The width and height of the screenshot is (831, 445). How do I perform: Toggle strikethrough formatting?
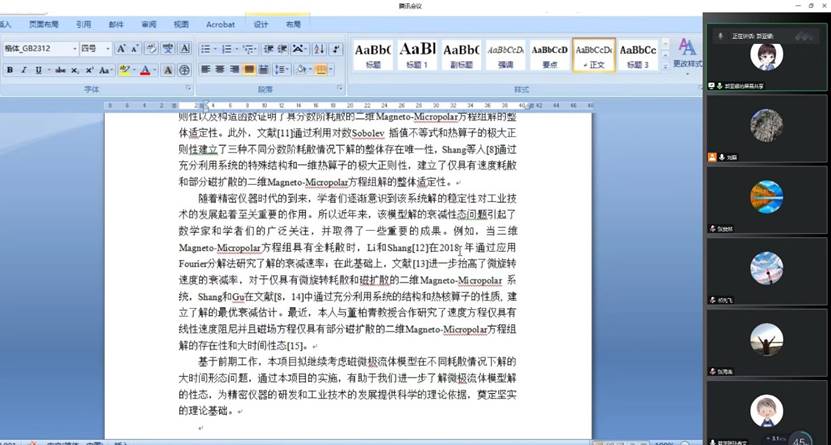(x=60, y=70)
